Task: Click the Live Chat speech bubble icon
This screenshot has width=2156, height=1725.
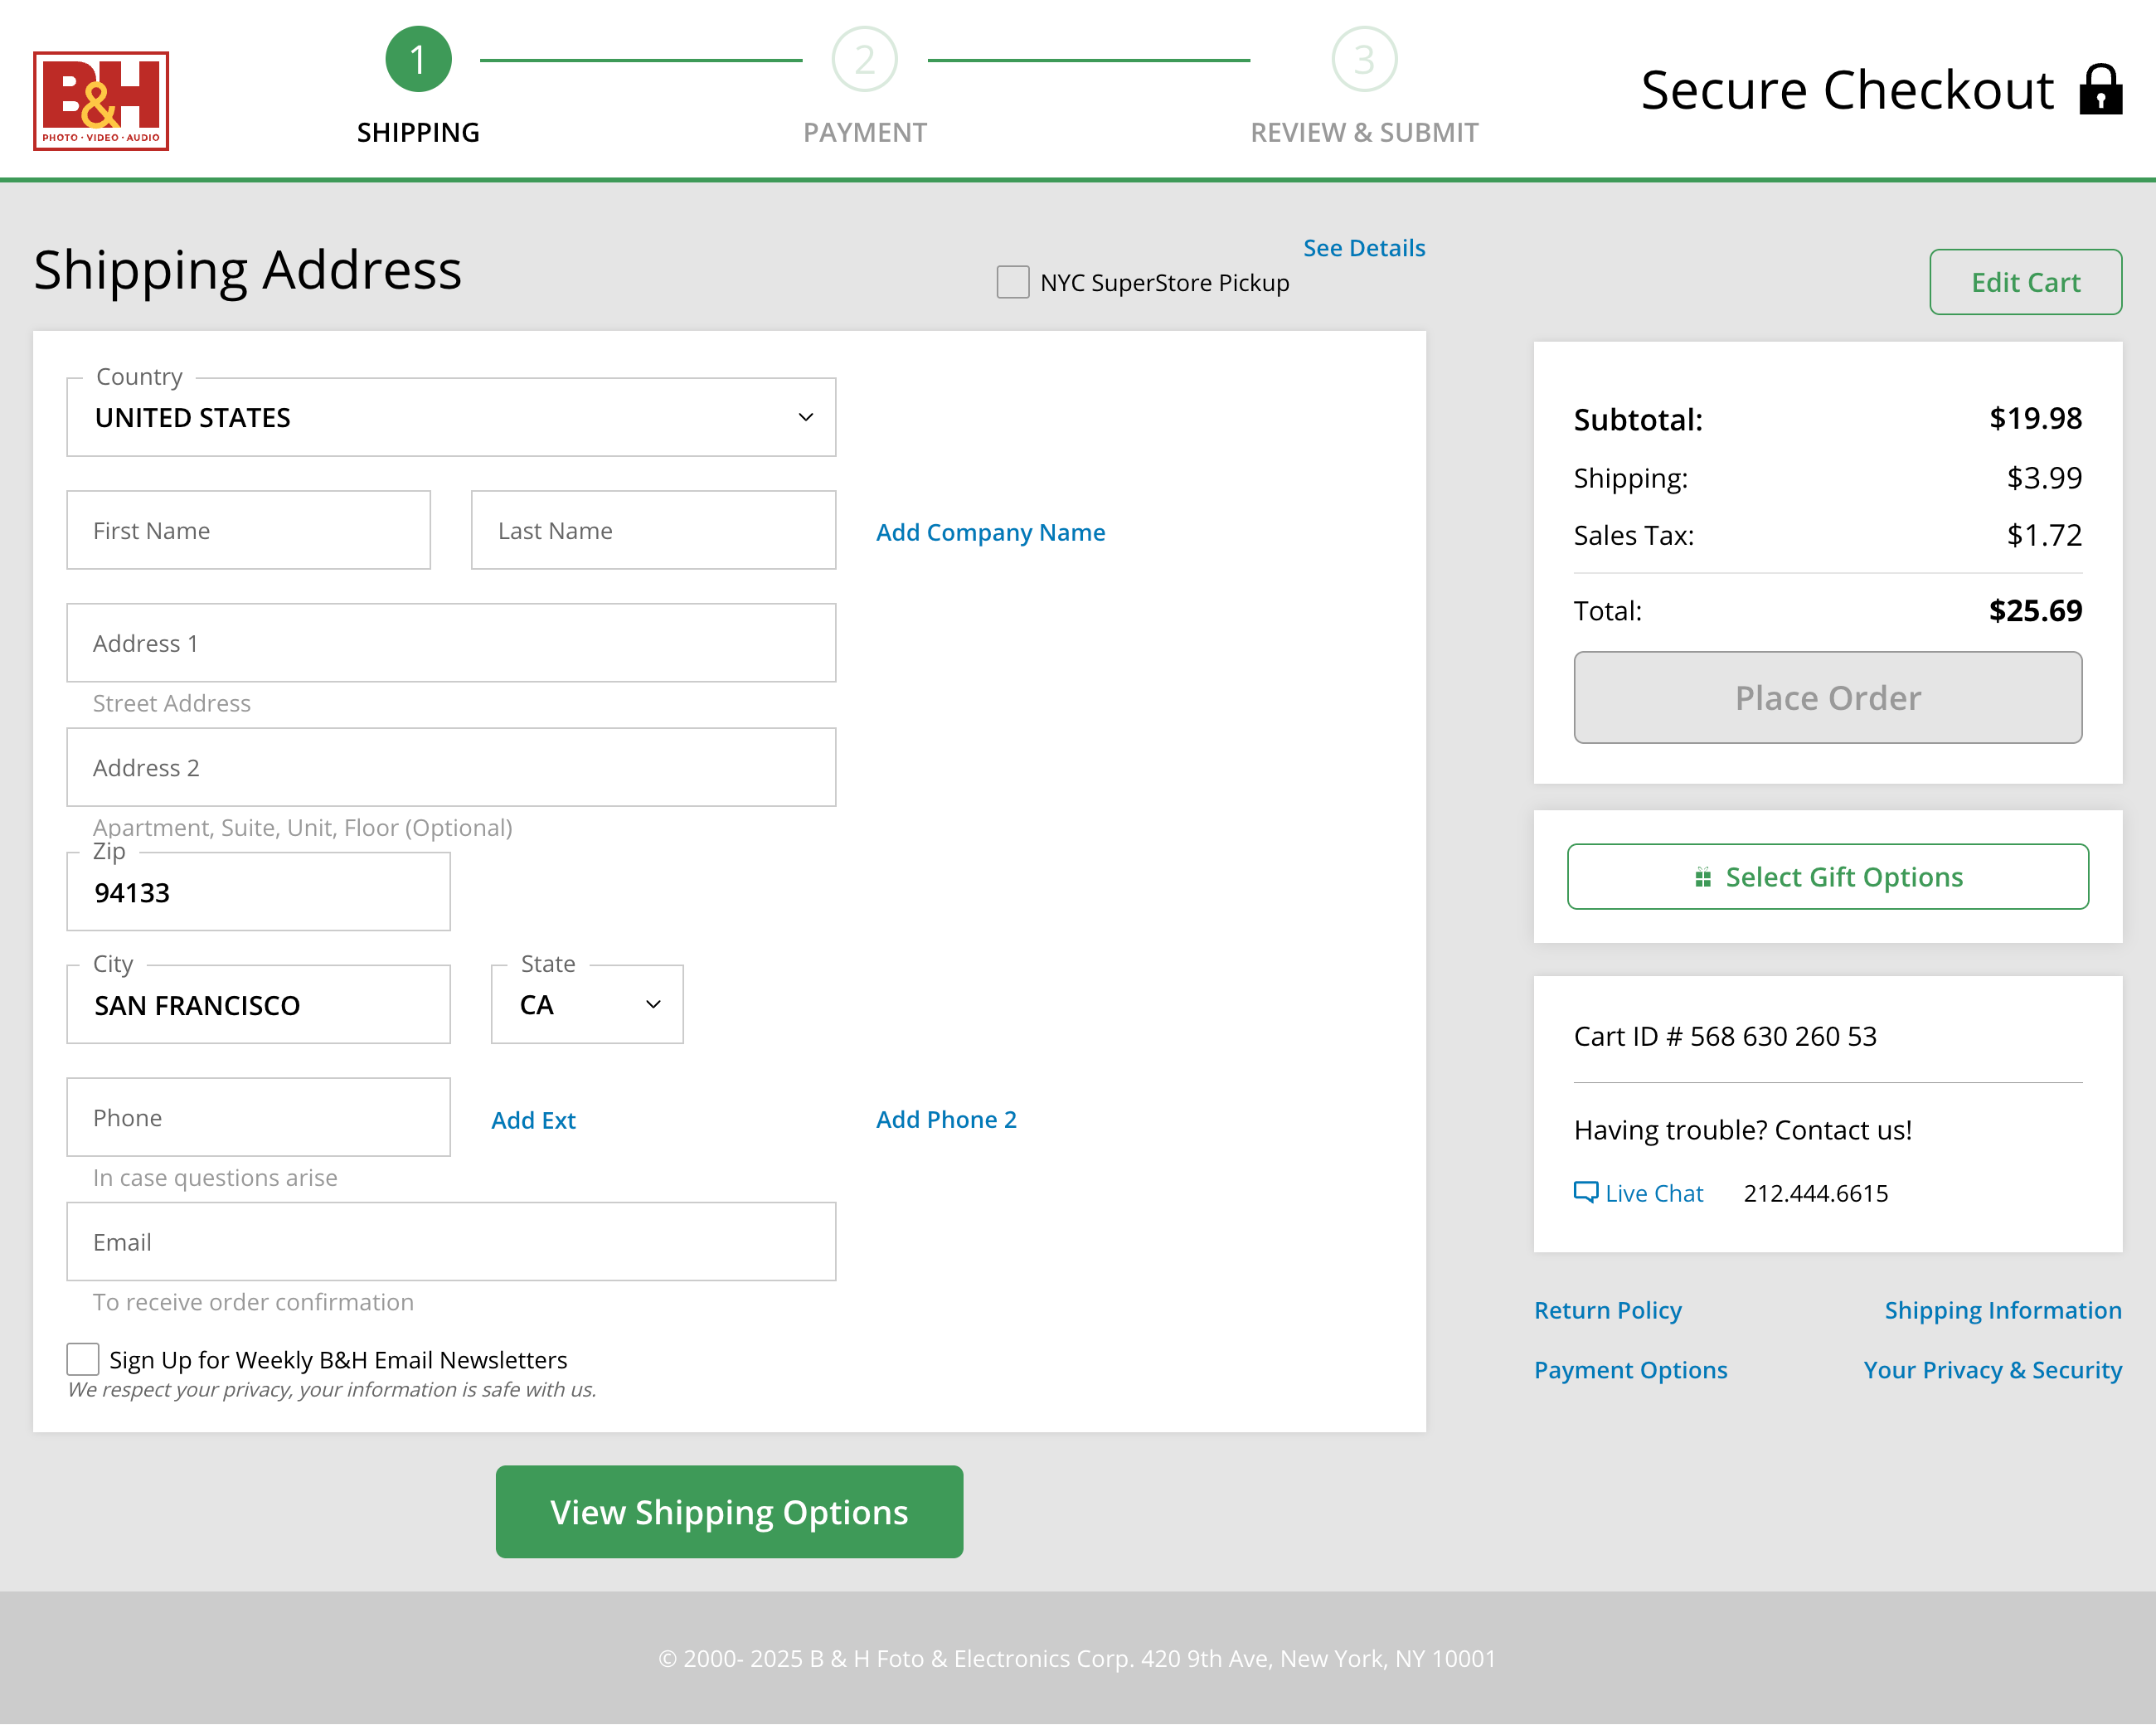Action: 1585,1192
